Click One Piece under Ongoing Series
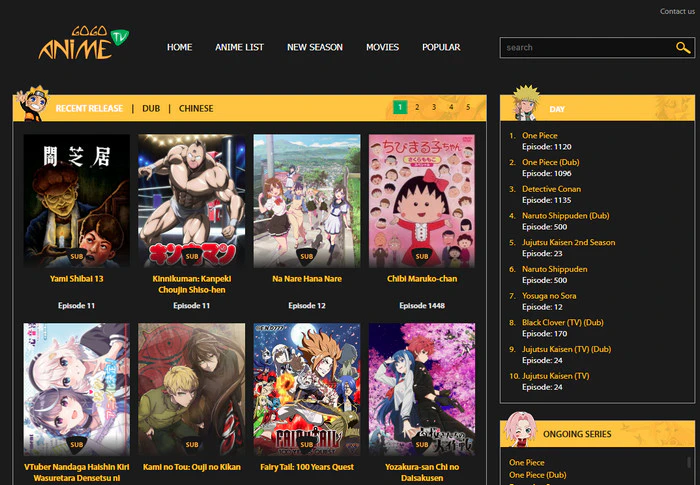This screenshot has width=700, height=485. [527, 463]
